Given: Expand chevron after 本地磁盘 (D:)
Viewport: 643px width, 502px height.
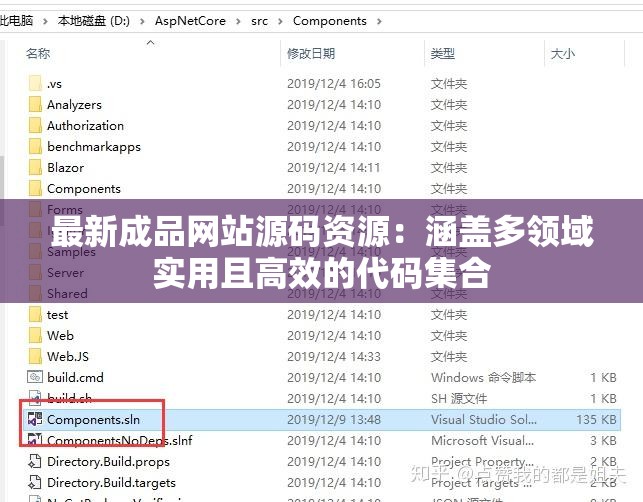Looking at the screenshot, I should point(142,21).
